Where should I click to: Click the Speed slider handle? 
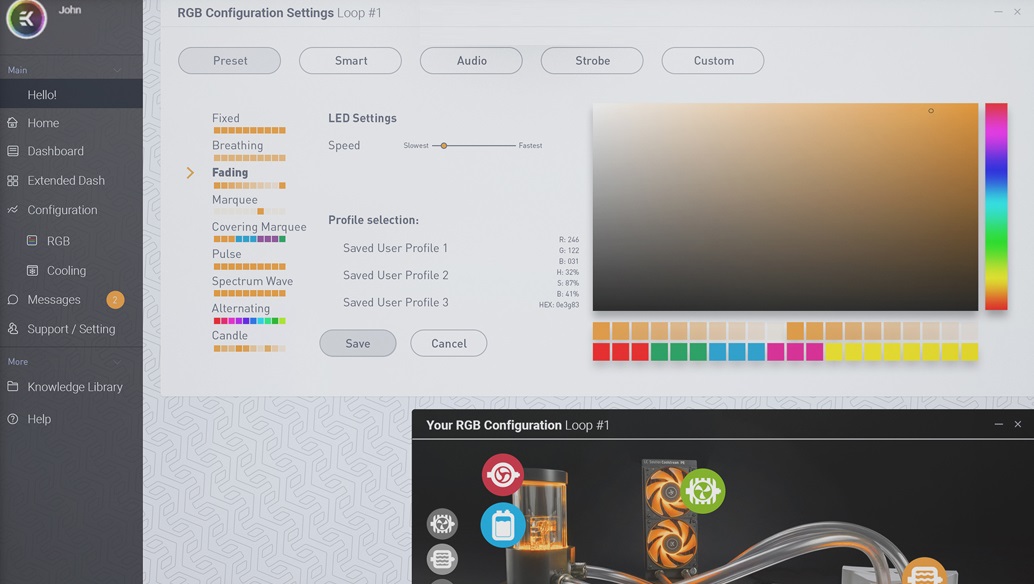444,146
